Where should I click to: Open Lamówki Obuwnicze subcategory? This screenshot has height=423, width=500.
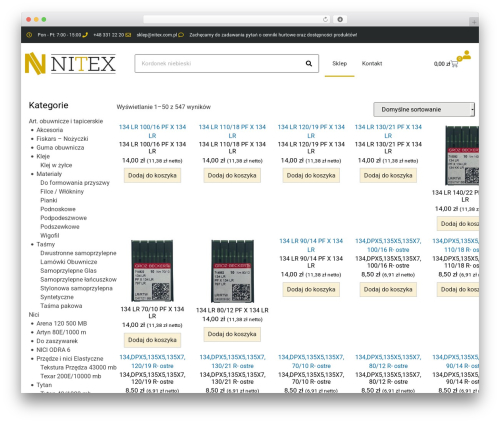[x=69, y=262]
